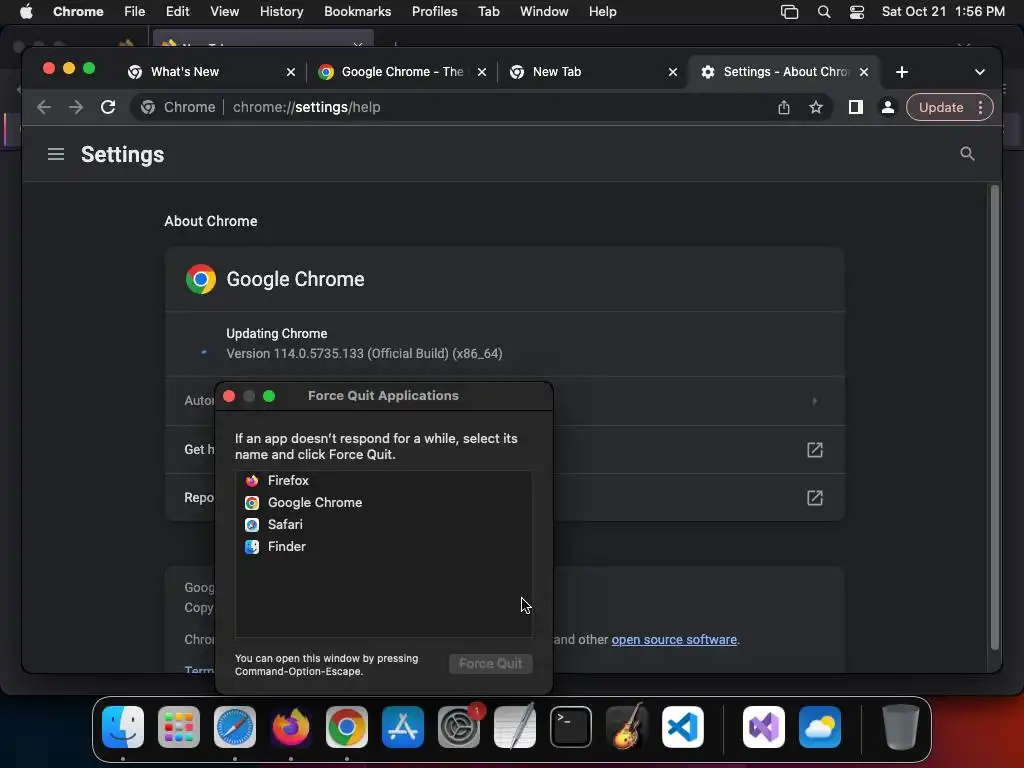This screenshot has height=768, width=1024.
Task: Open the Help menu
Action: (x=602, y=12)
